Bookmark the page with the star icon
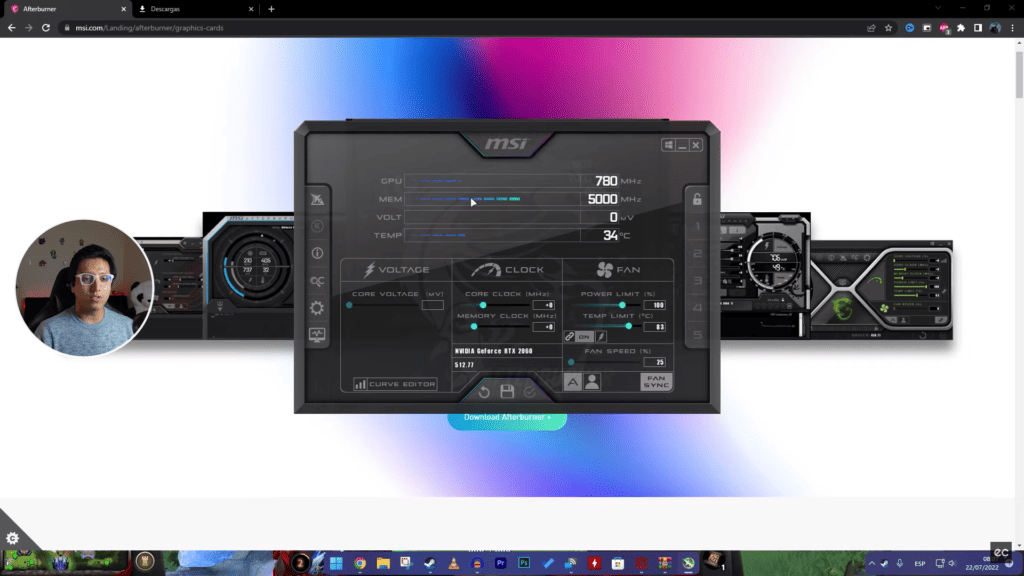Image resolution: width=1024 pixels, height=576 pixels. tap(888, 28)
